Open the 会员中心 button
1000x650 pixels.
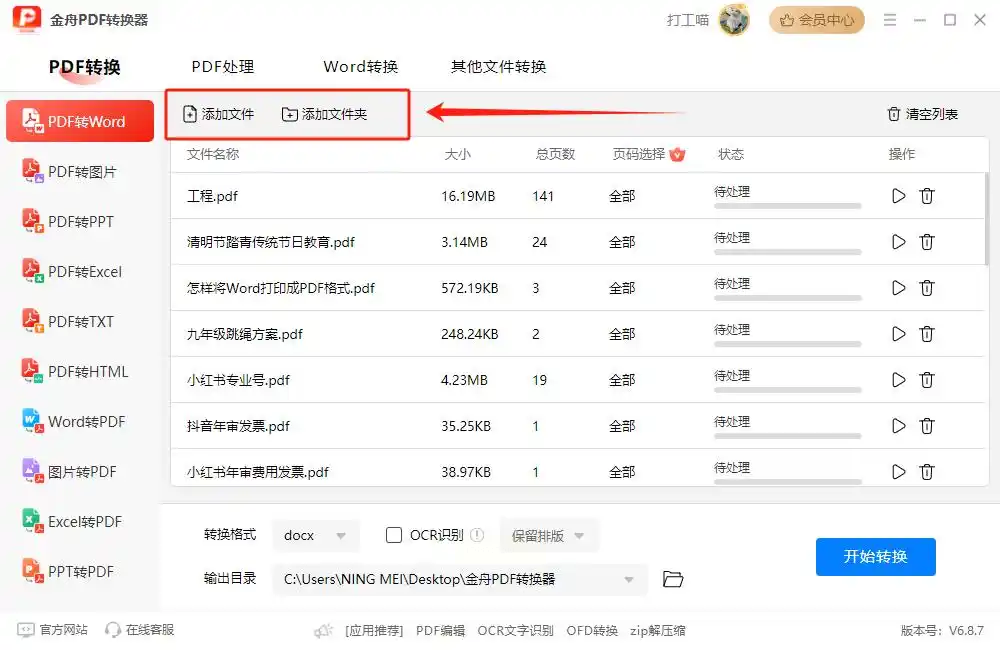[x=816, y=20]
